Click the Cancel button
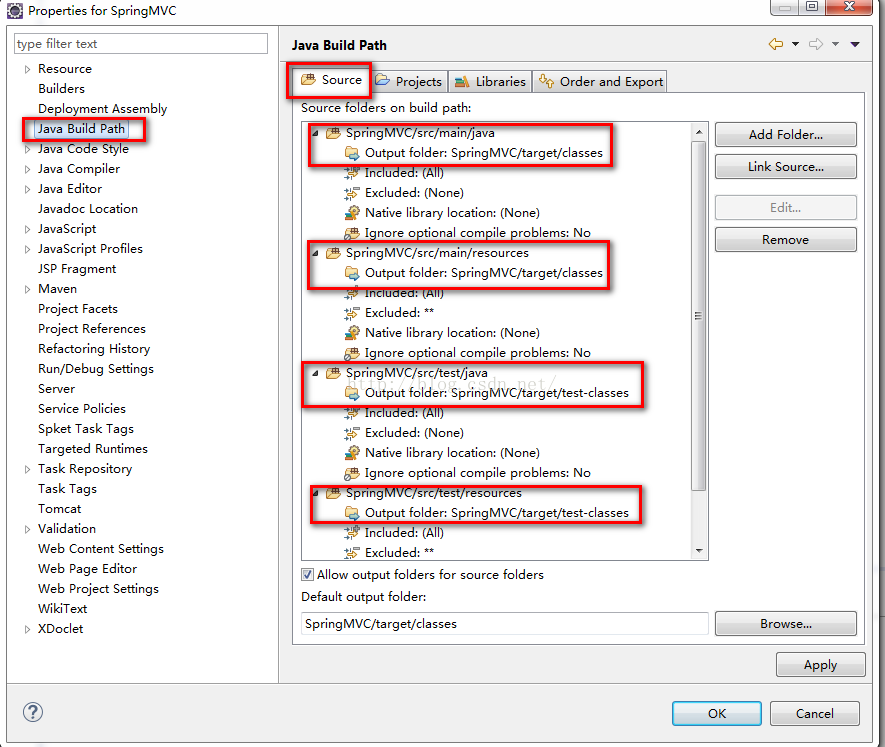The height and width of the screenshot is (747, 885). (x=814, y=713)
